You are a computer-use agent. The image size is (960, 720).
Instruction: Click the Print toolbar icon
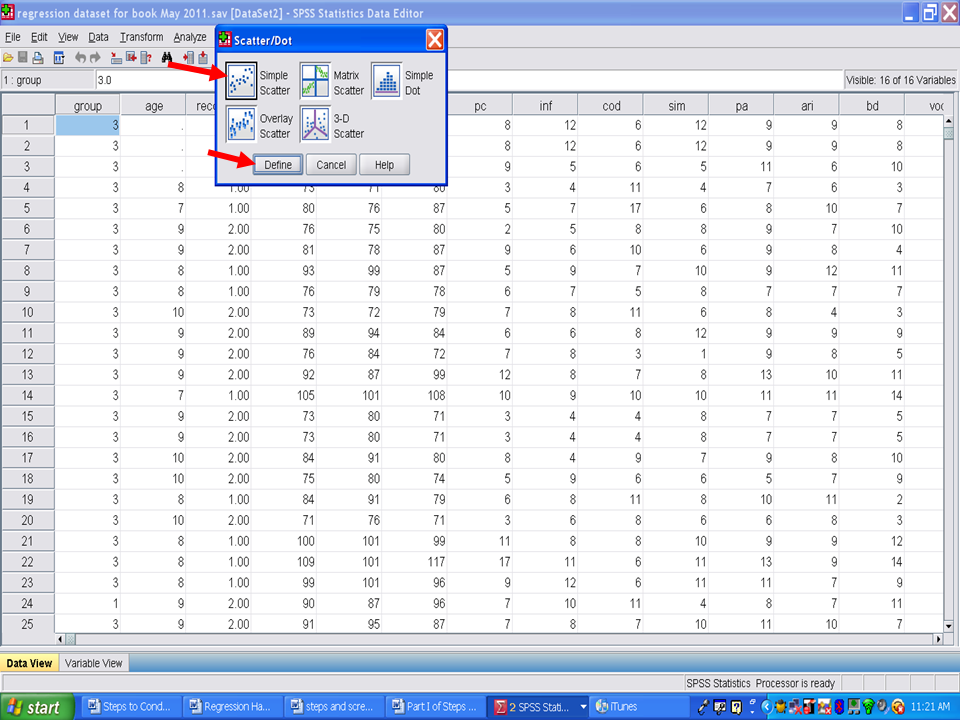pyautogui.click(x=38, y=57)
